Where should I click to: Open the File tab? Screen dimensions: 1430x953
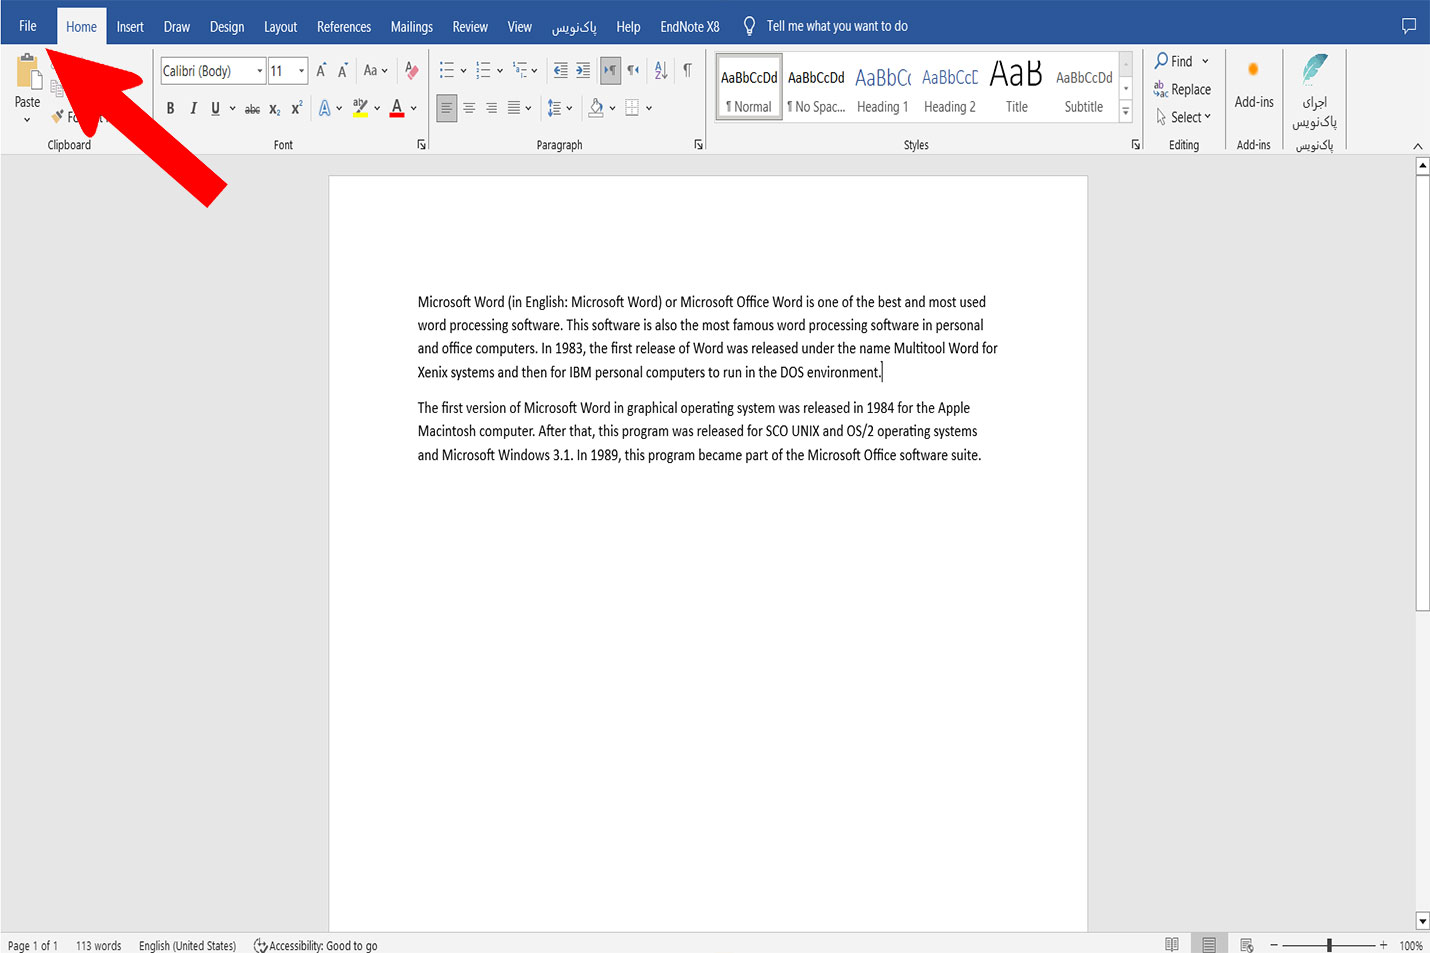28,26
